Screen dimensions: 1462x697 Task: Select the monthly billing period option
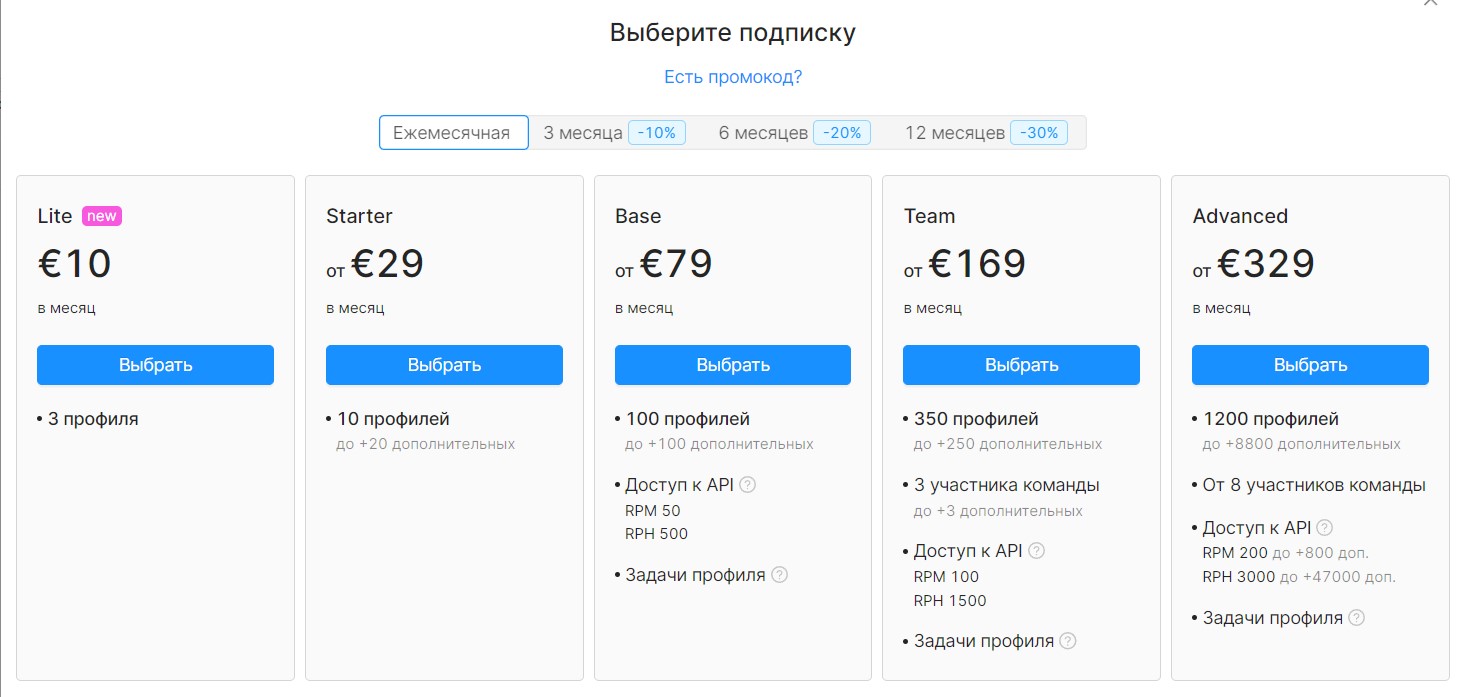(454, 133)
